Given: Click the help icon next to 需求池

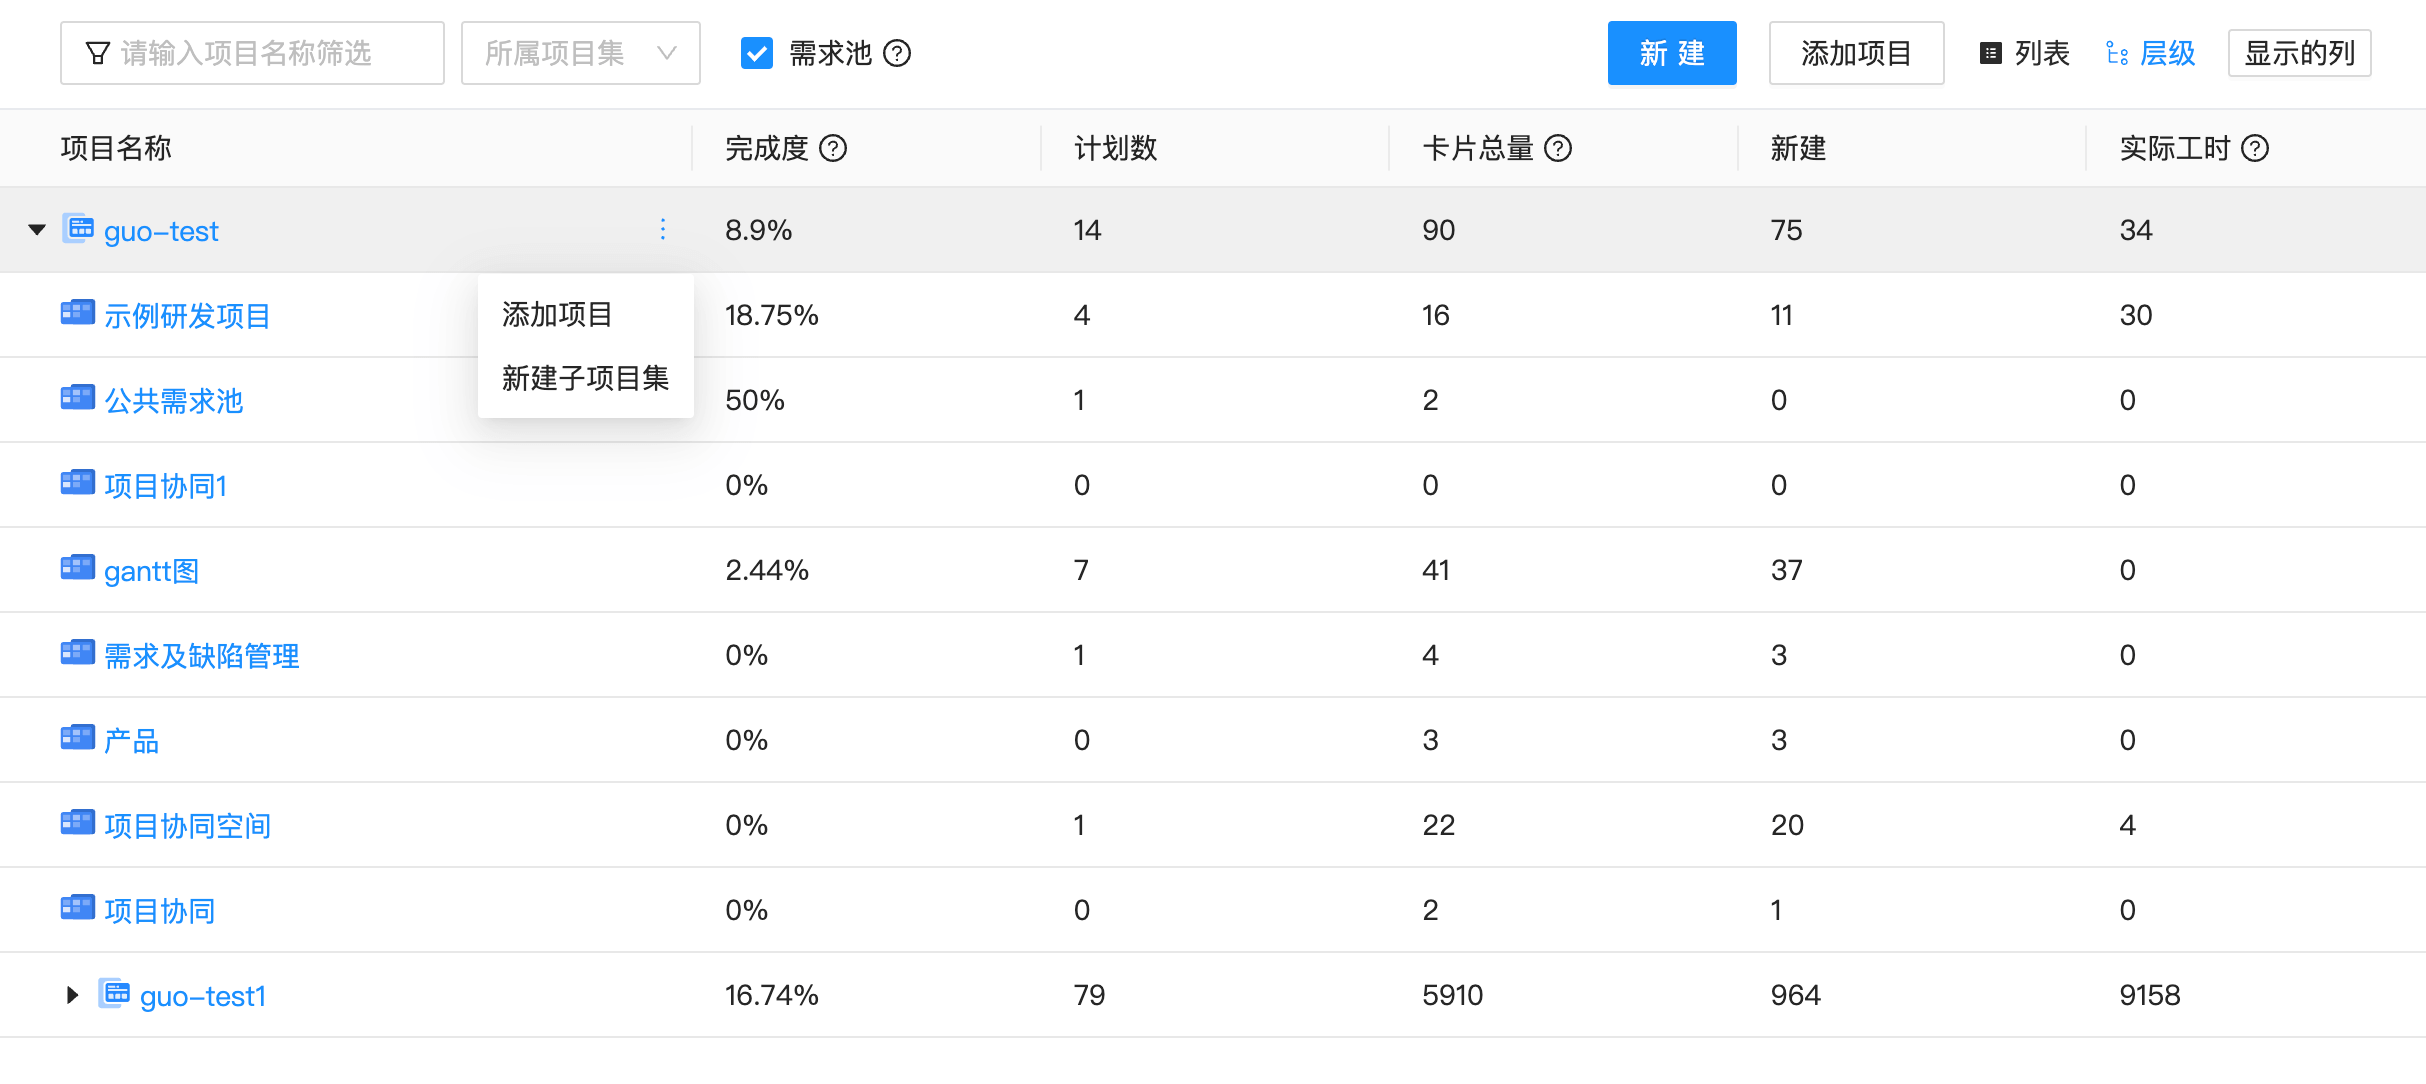Looking at the screenshot, I should pyautogui.click(x=899, y=54).
